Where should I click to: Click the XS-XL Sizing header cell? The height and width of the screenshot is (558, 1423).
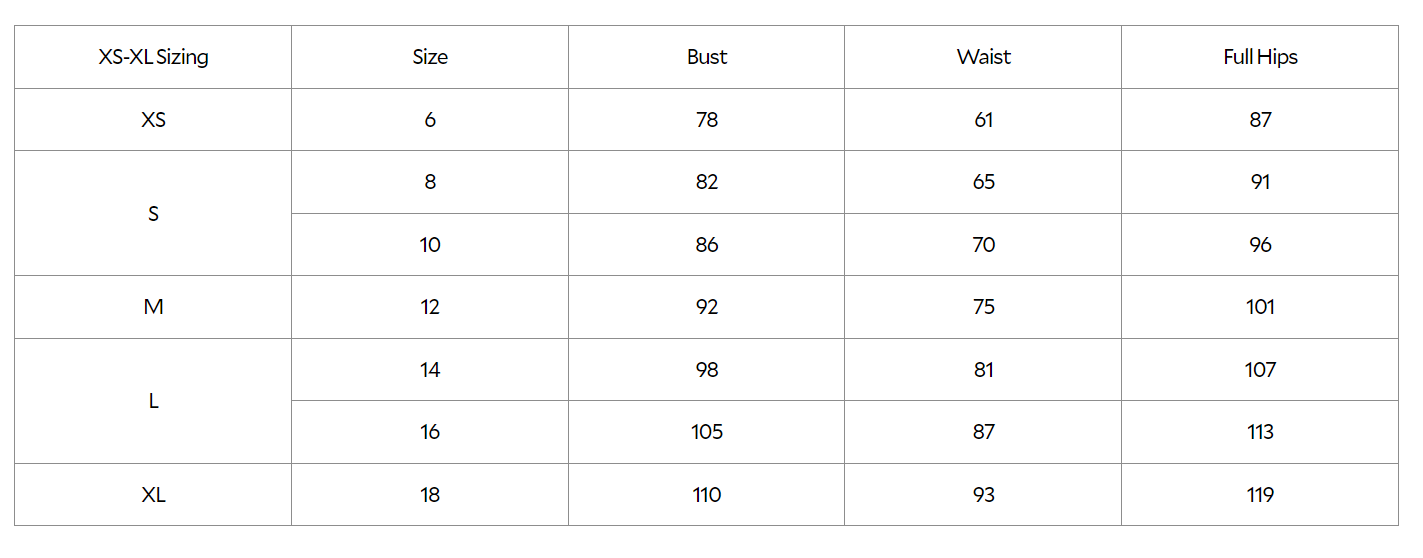pyautogui.click(x=153, y=57)
